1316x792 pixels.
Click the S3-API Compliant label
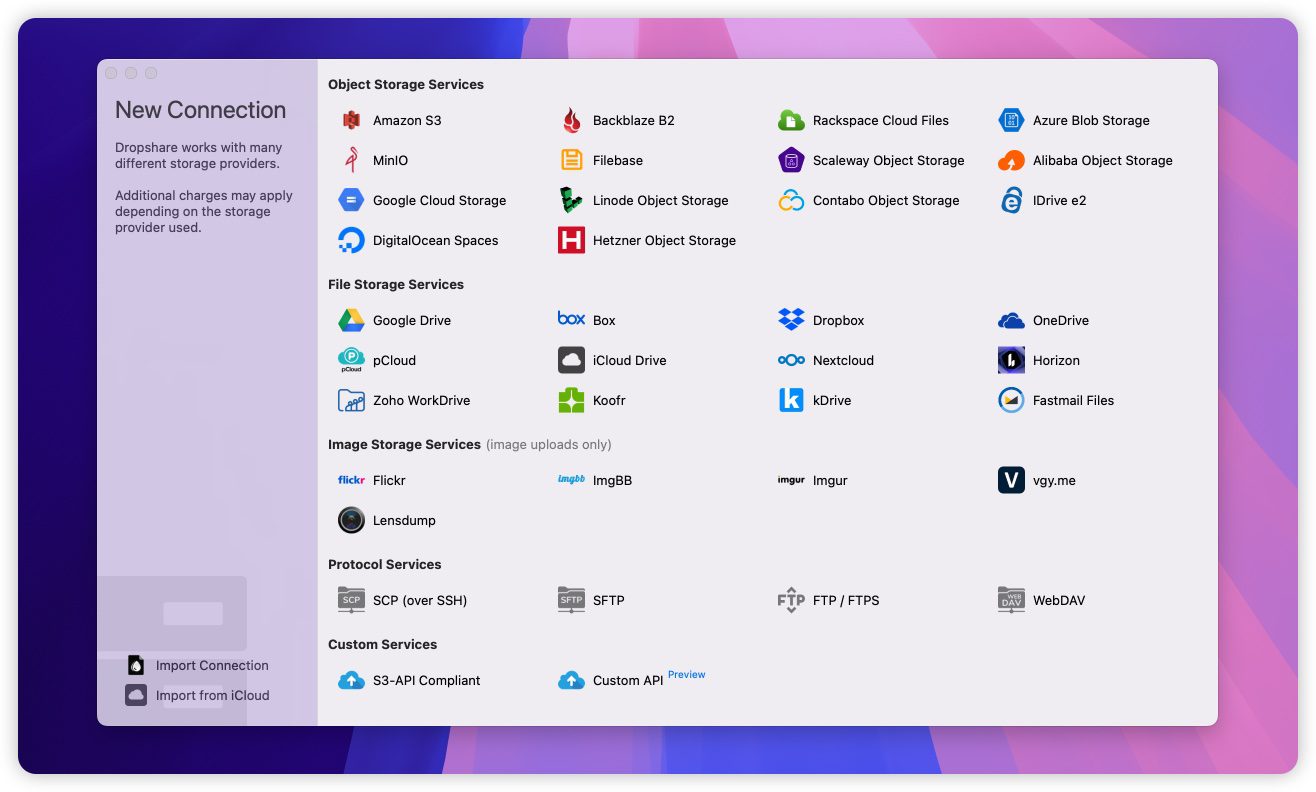tap(427, 680)
